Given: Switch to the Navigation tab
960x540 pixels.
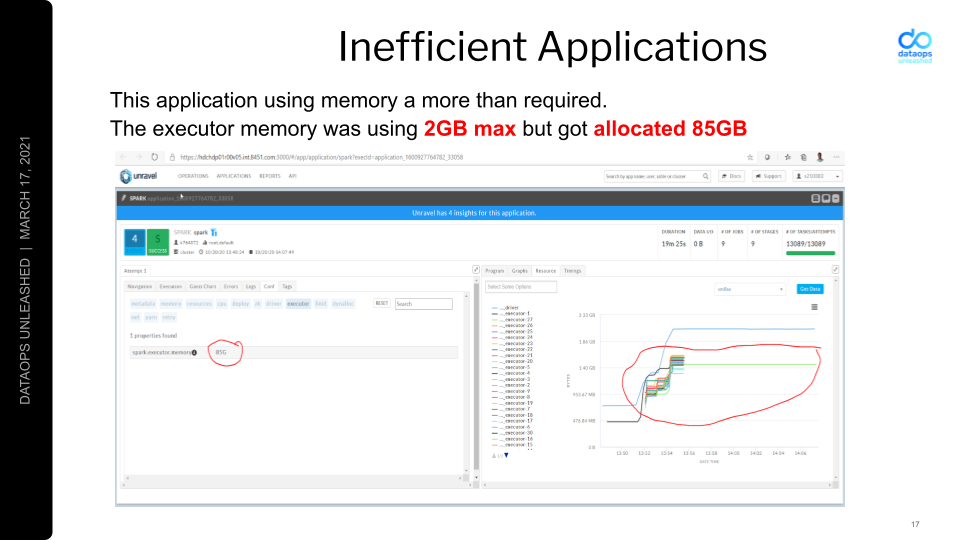Looking at the screenshot, I should 140,287.
